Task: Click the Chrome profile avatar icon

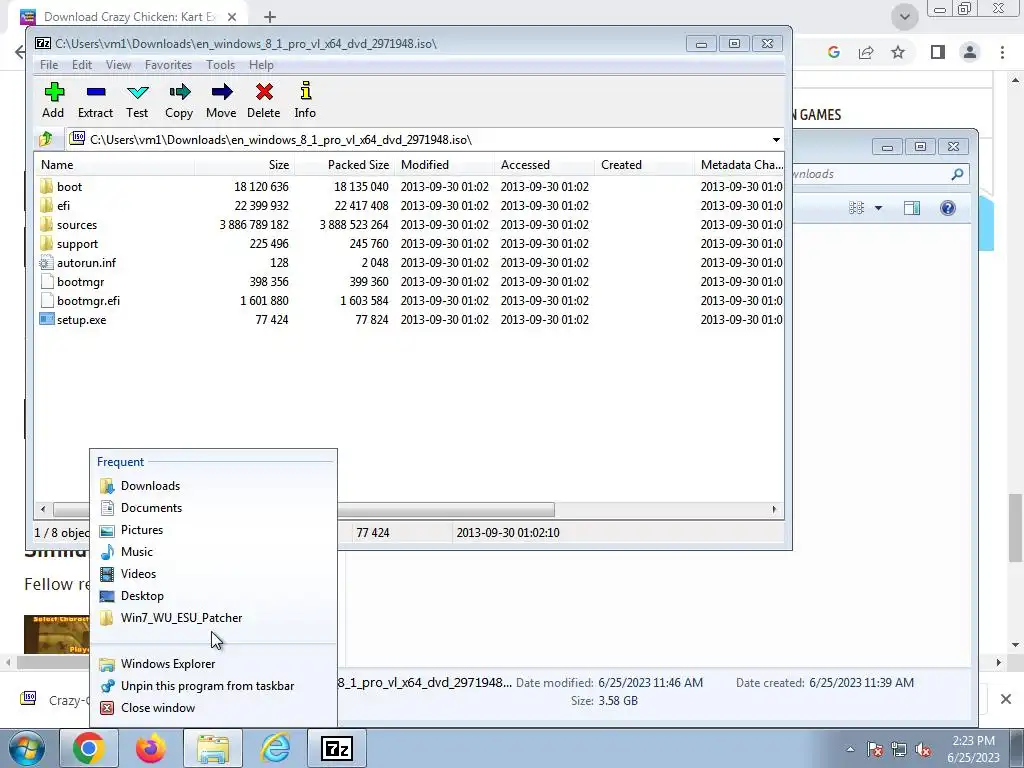Action: [970, 52]
